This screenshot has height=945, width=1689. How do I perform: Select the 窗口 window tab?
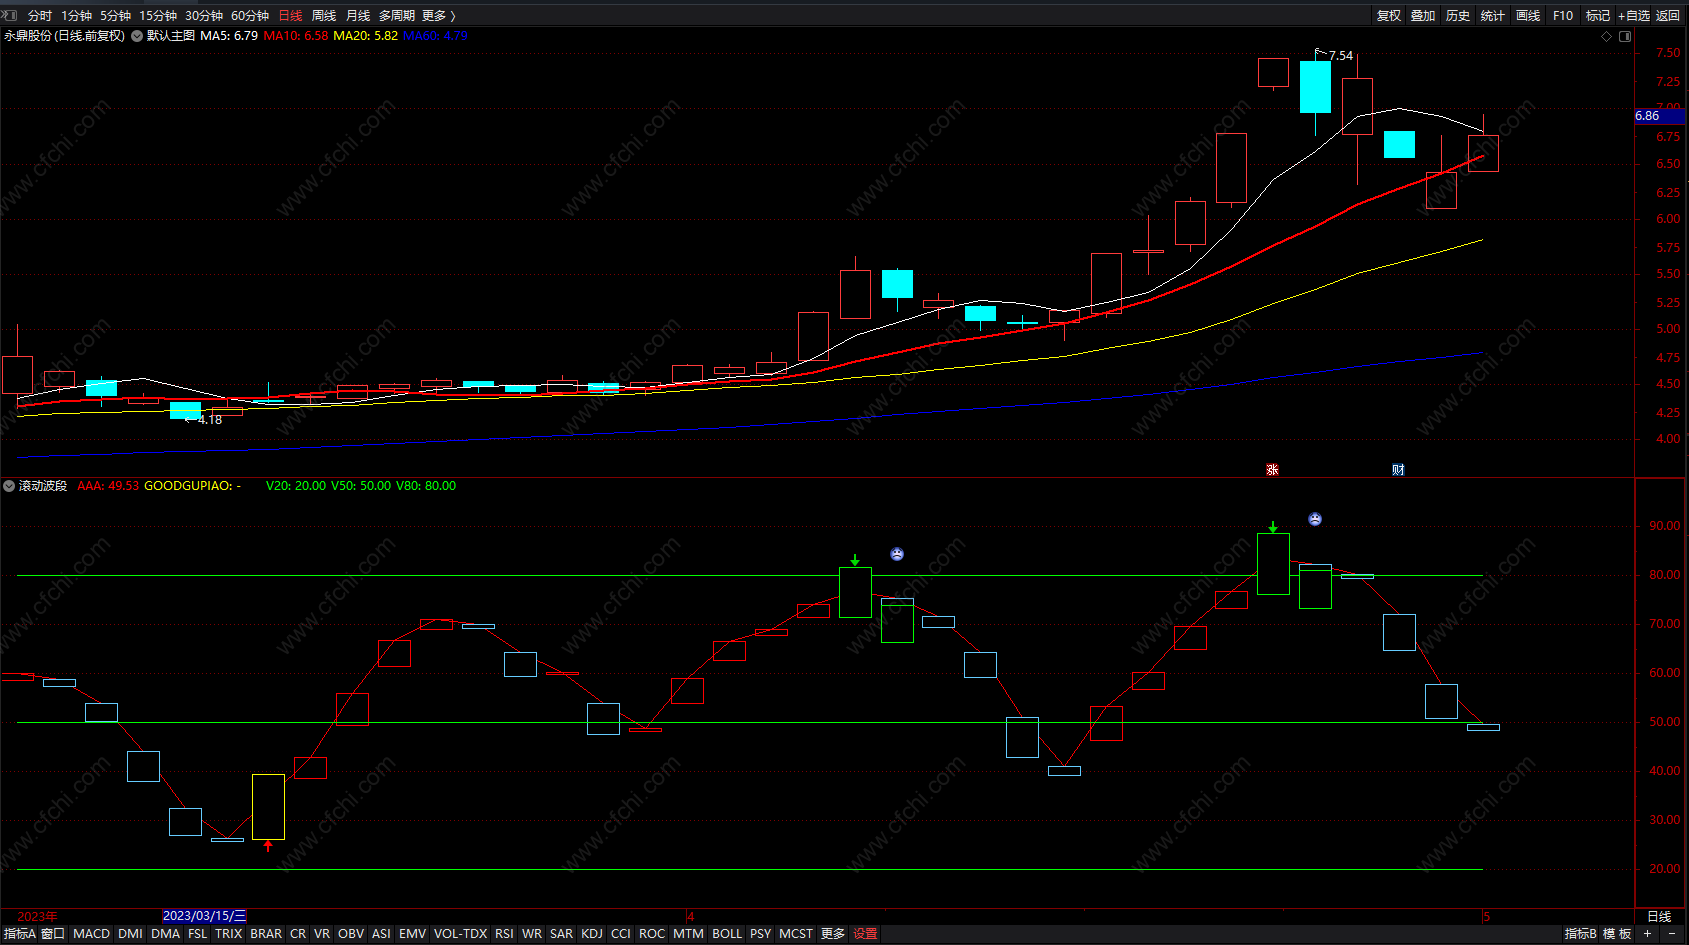pyautogui.click(x=53, y=934)
